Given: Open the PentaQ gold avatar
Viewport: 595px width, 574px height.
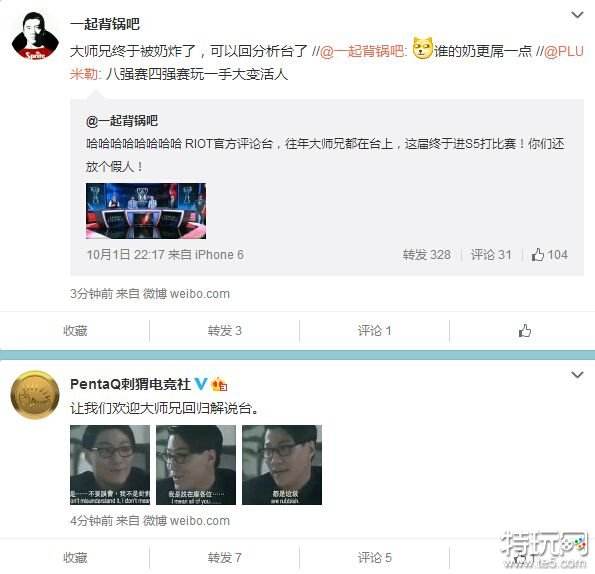Looking at the screenshot, I should tap(35, 395).
